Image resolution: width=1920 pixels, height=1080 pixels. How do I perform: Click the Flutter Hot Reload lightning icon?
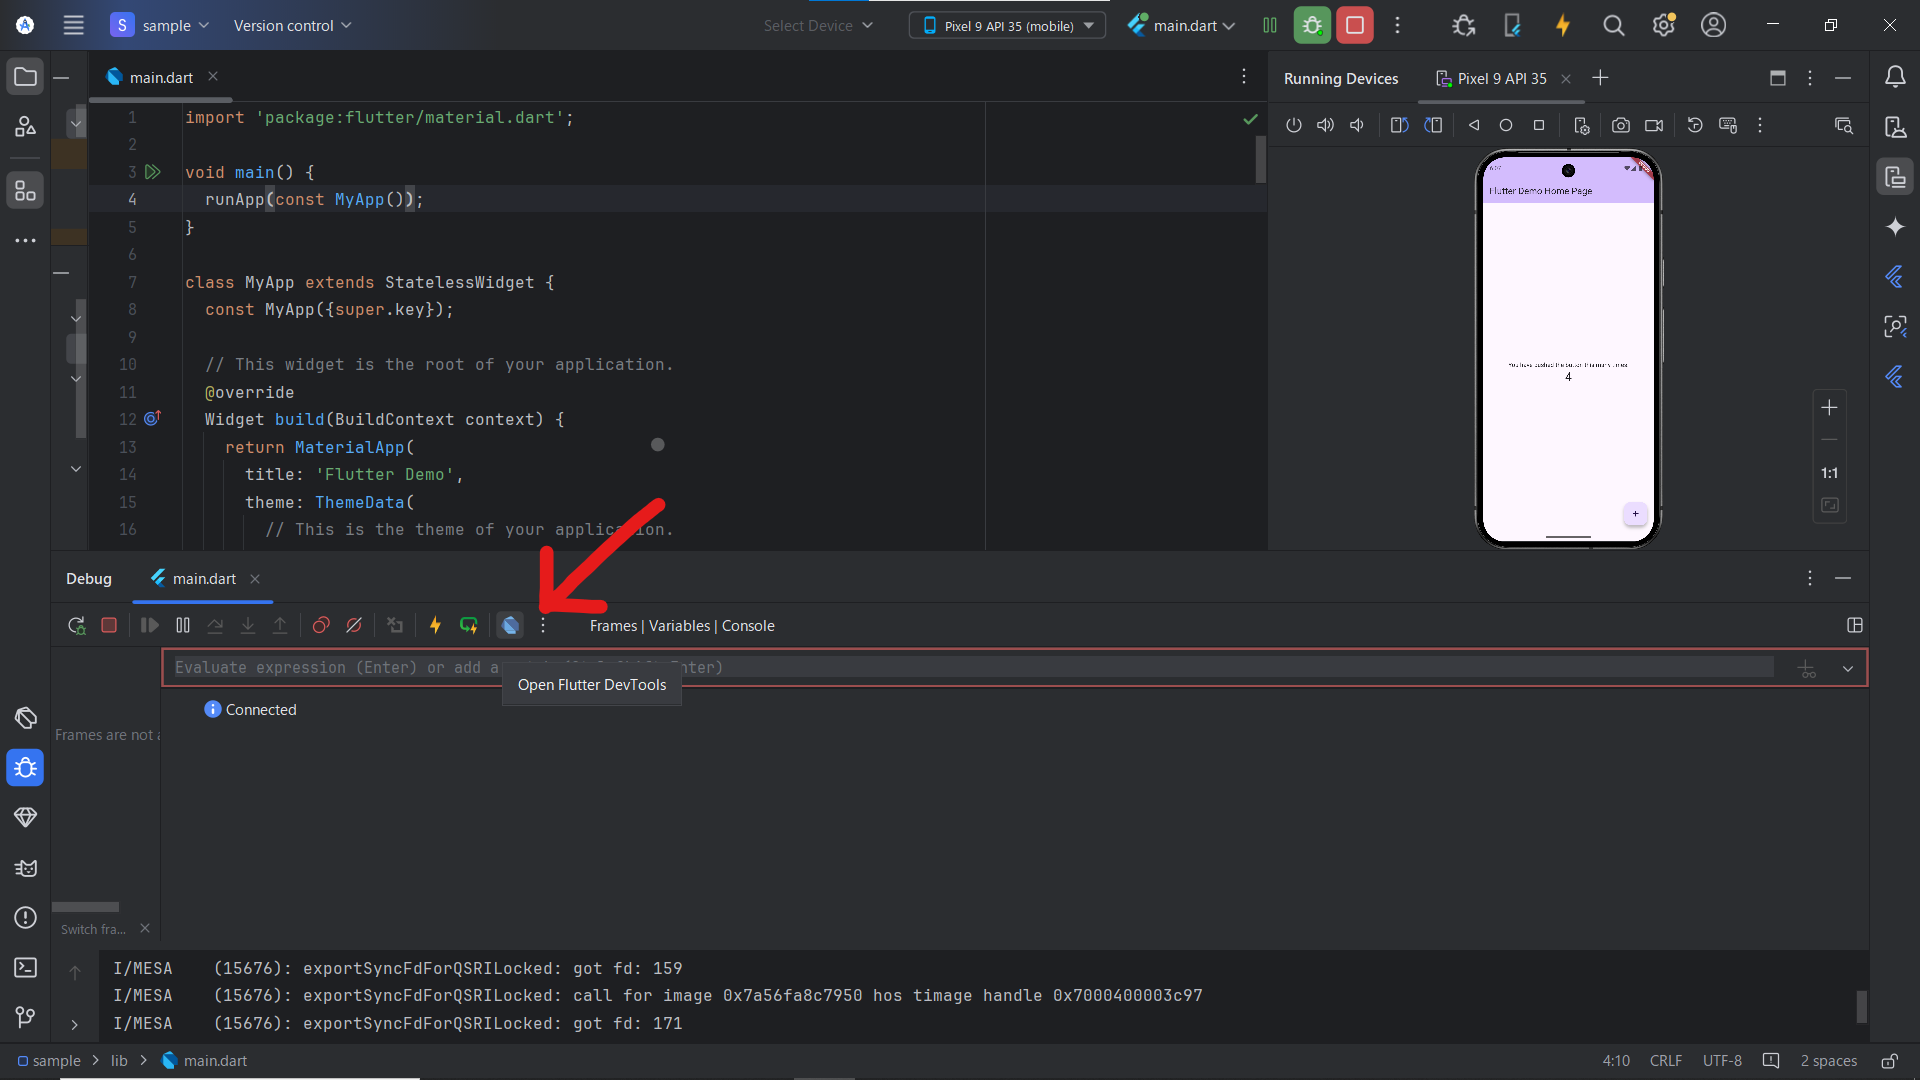click(x=435, y=625)
